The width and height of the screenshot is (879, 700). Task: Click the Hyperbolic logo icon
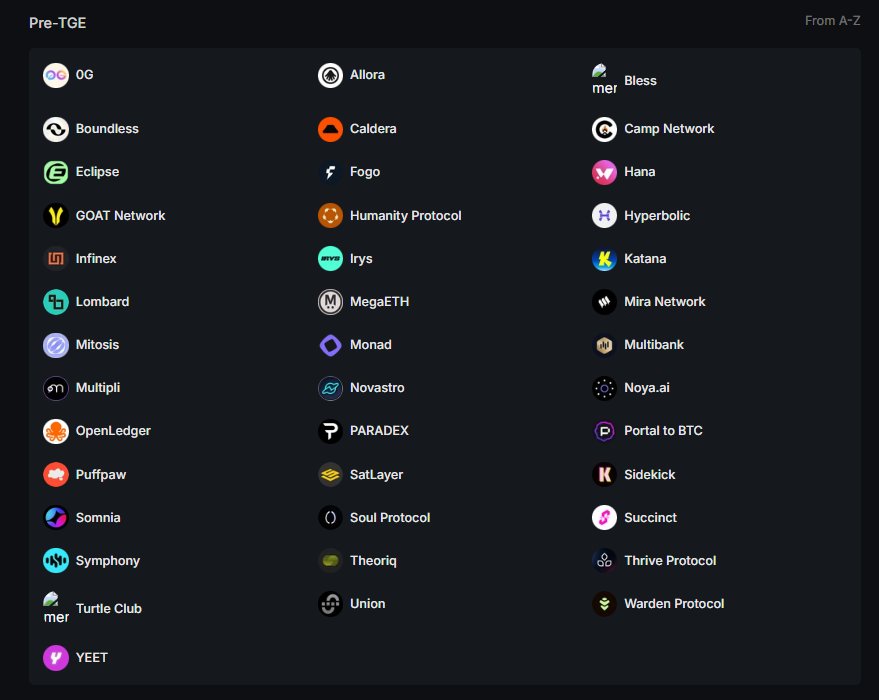[x=604, y=216]
